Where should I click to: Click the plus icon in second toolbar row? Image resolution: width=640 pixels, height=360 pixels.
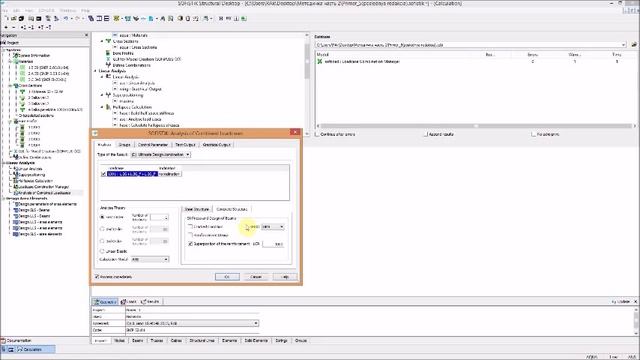(6, 27)
